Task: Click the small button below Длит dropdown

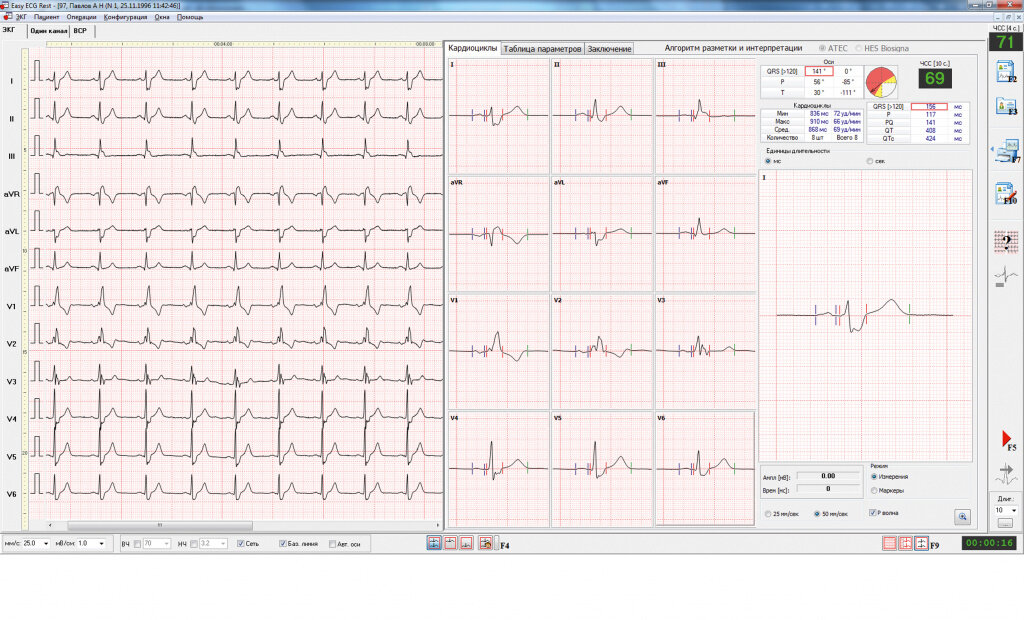Action: (x=1005, y=523)
